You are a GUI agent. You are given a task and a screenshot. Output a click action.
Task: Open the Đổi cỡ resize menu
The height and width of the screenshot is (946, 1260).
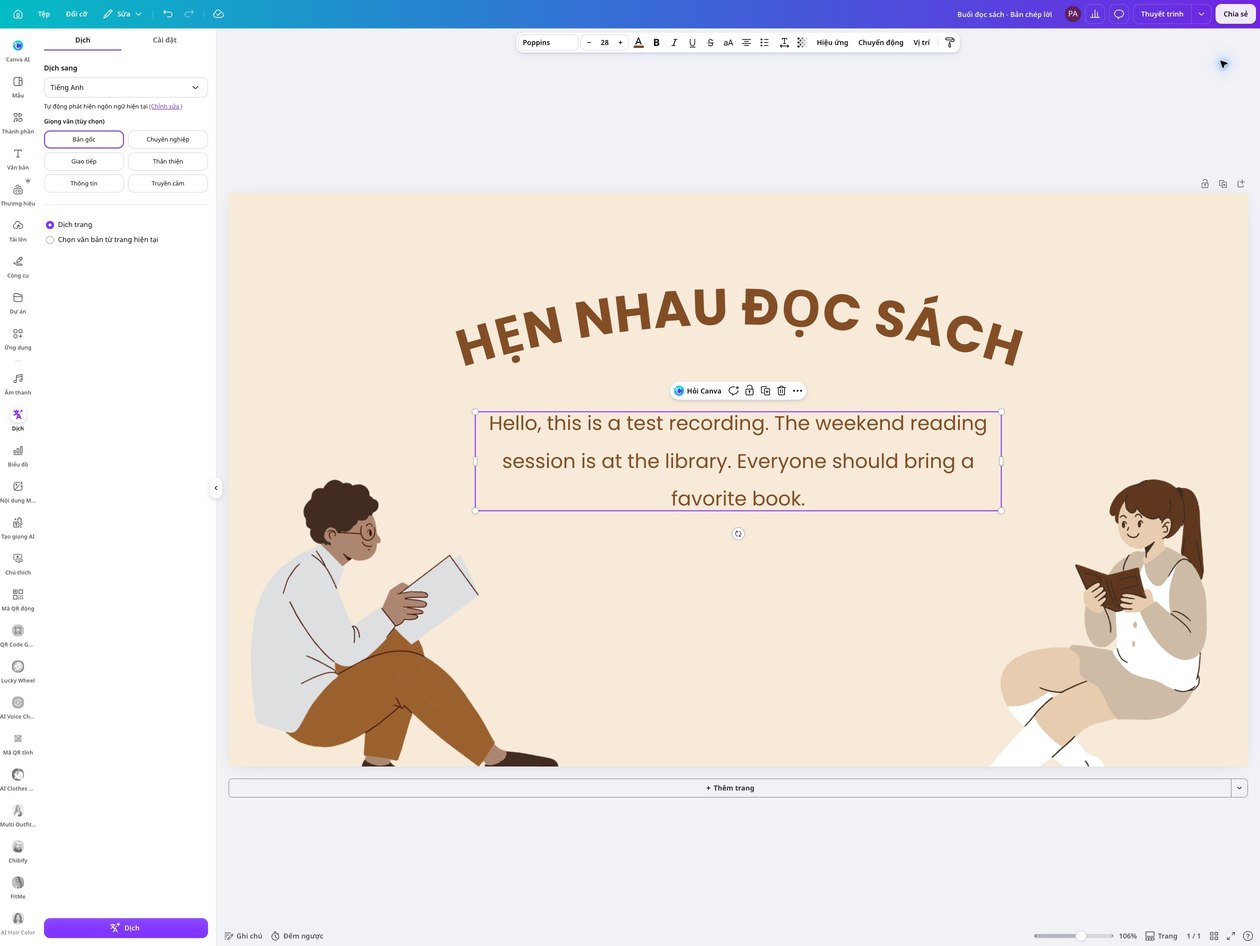pos(76,14)
